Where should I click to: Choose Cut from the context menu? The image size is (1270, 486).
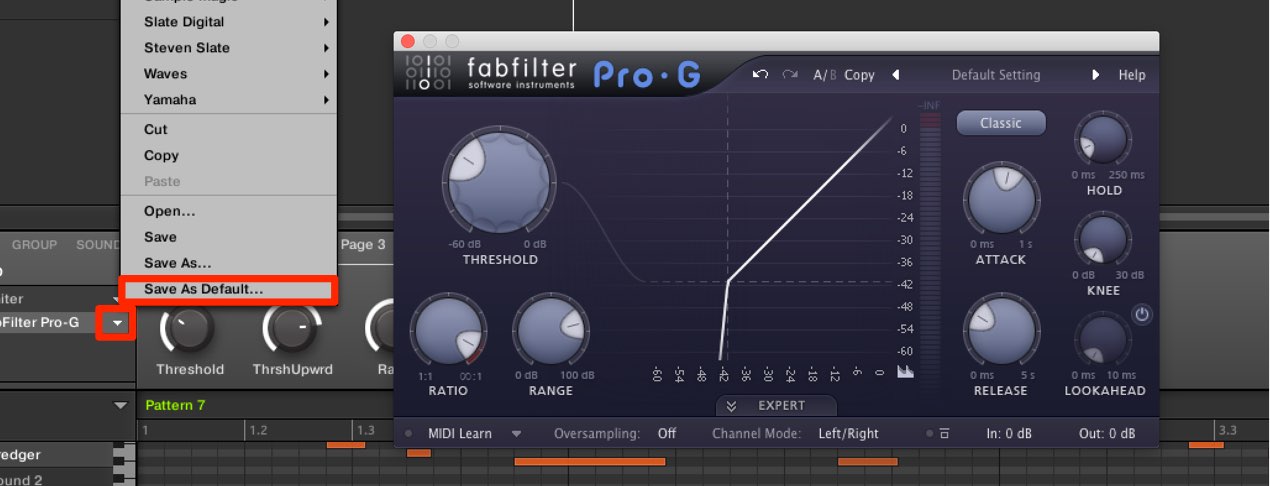[228, 129]
